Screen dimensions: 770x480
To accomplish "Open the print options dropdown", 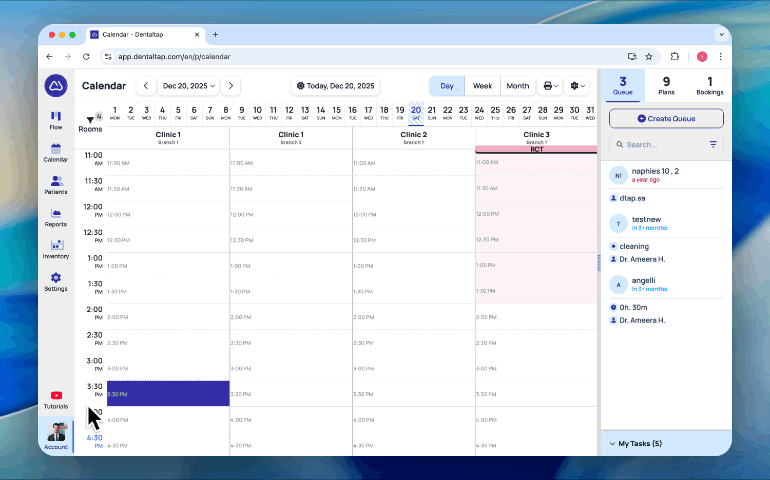I will click(x=550, y=86).
